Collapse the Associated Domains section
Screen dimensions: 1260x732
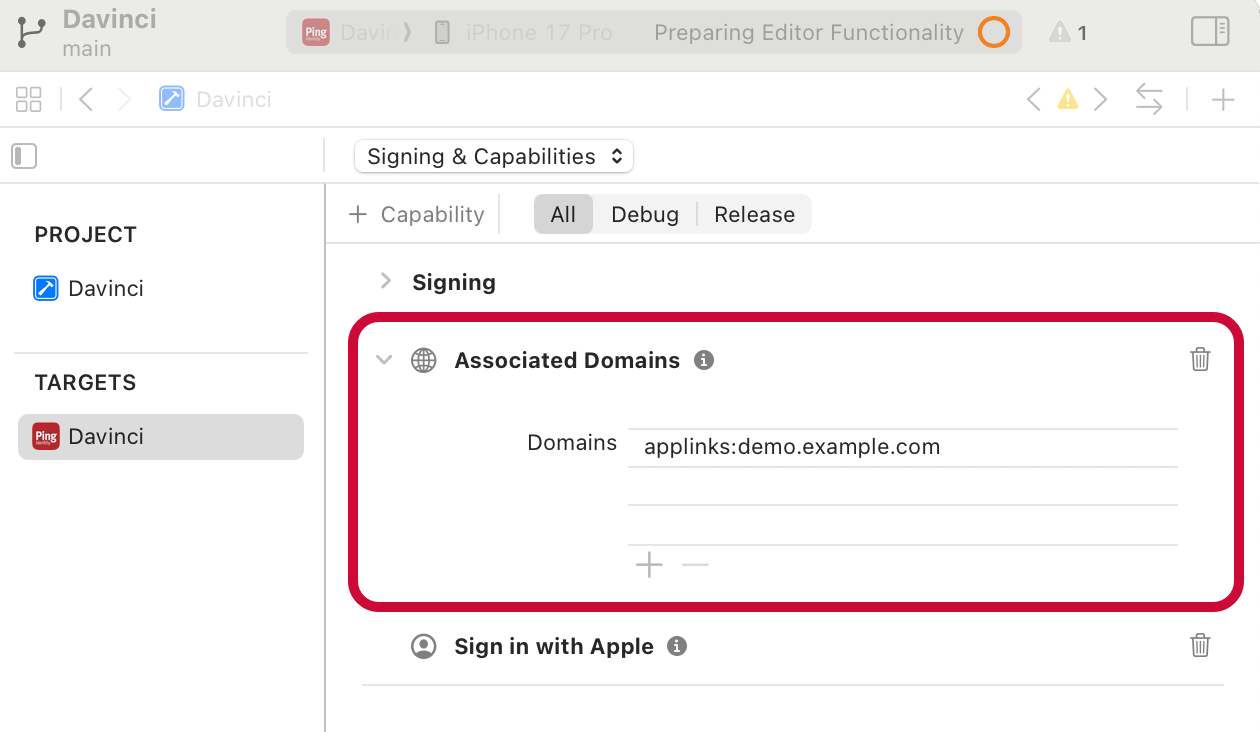pyautogui.click(x=384, y=360)
